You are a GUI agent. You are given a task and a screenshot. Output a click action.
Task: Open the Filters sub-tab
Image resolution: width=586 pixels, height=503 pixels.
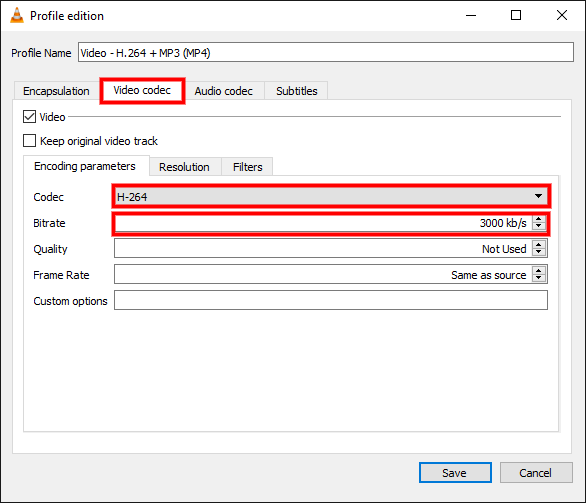tap(247, 167)
